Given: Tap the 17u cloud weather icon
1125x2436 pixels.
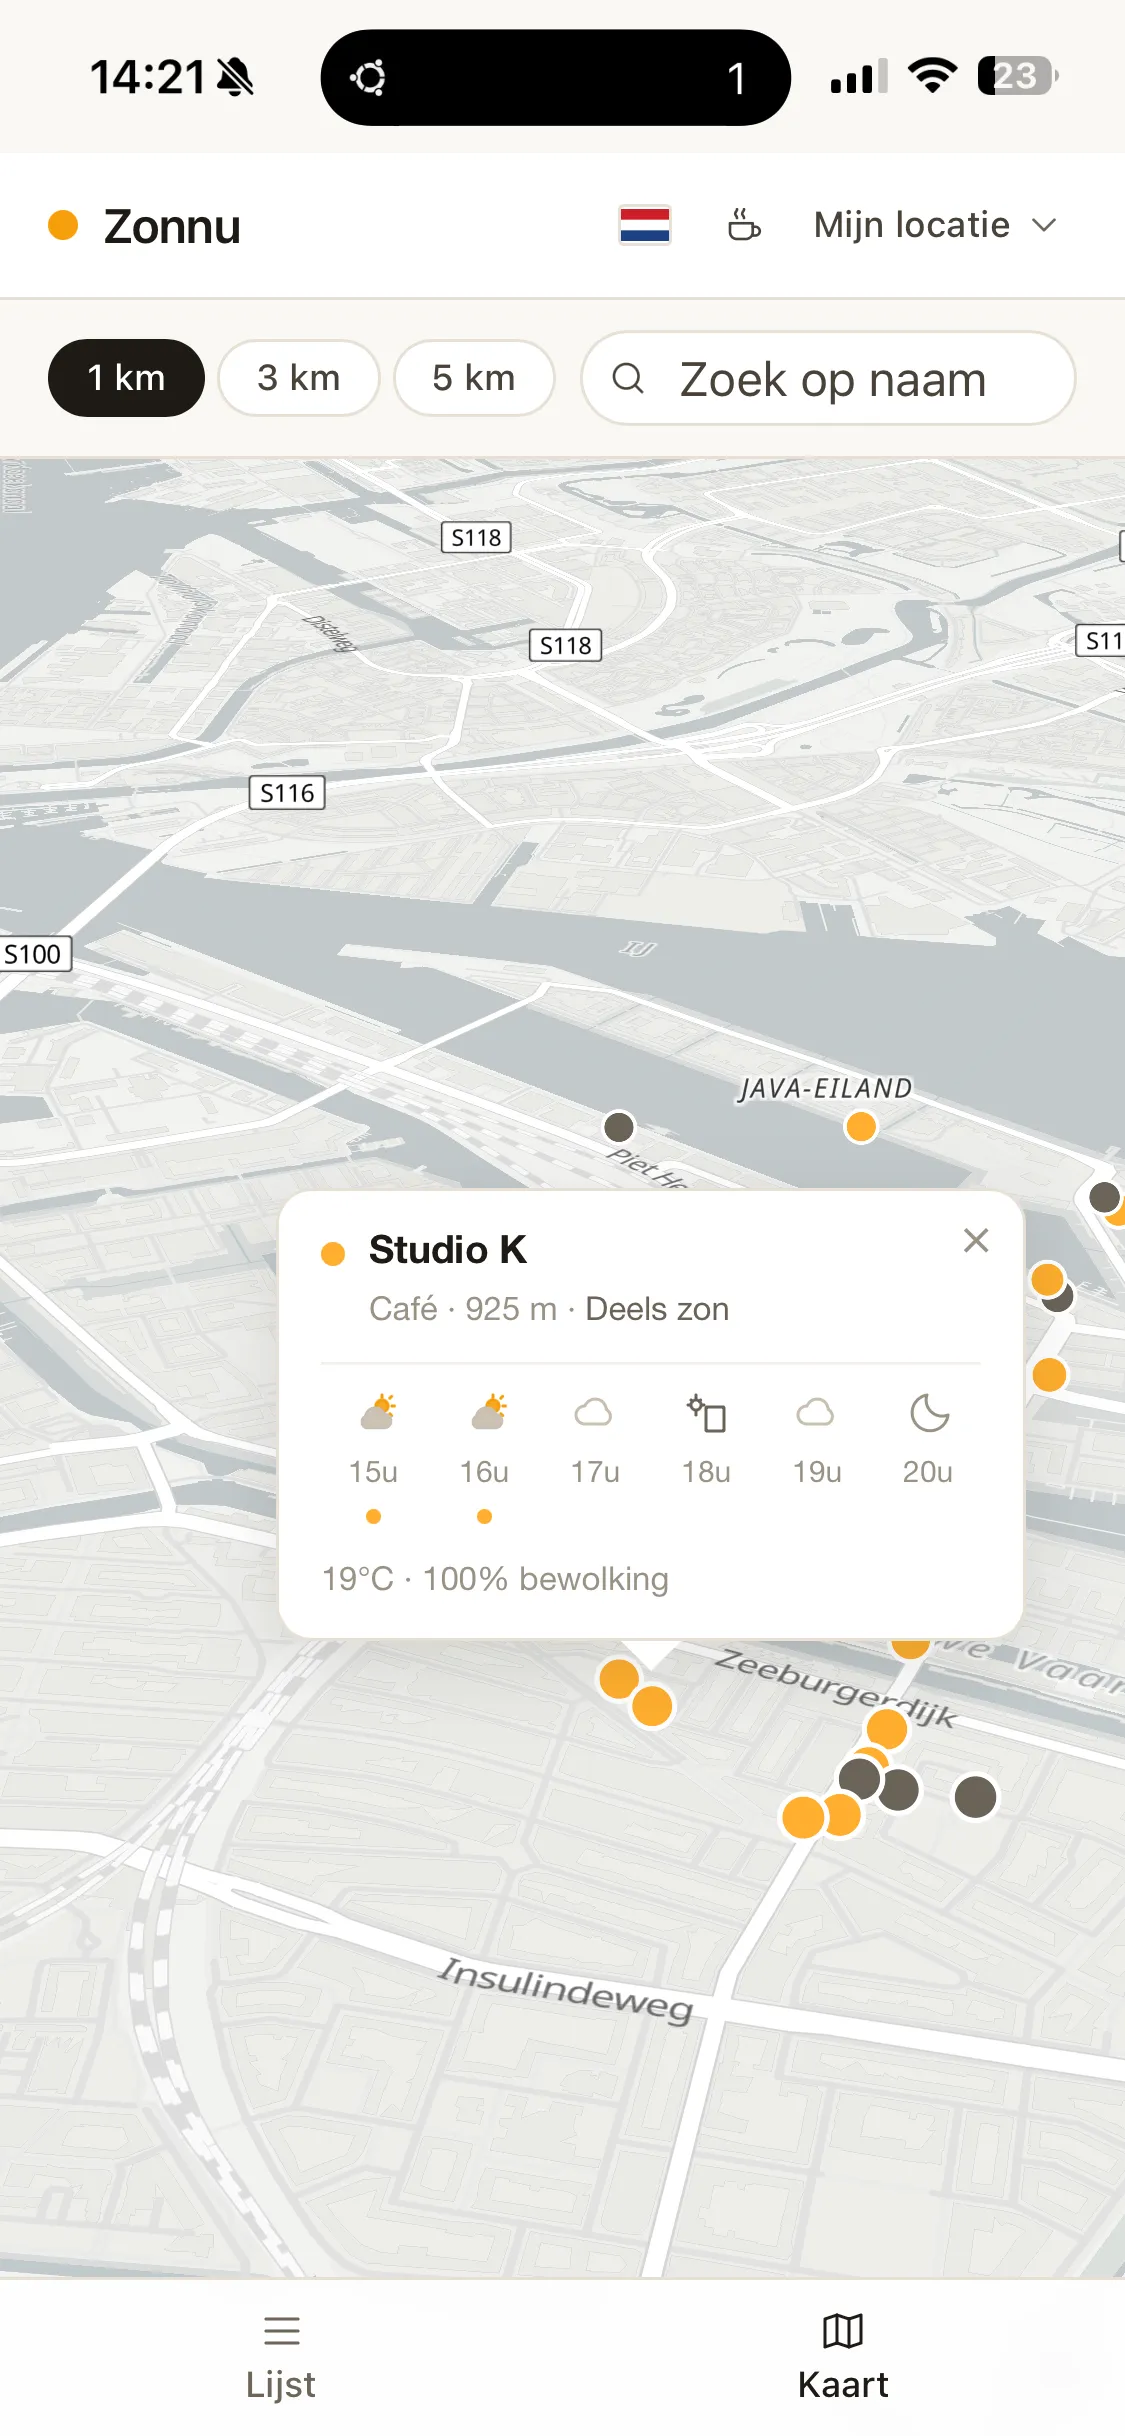Looking at the screenshot, I should (594, 1413).
